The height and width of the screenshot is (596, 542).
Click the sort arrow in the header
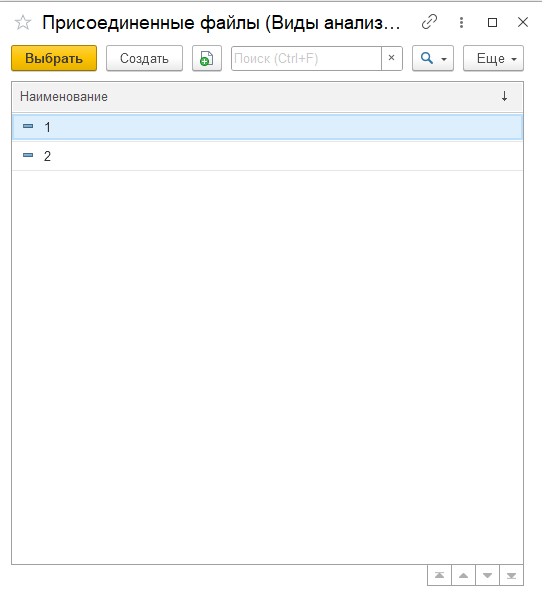point(504,96)
